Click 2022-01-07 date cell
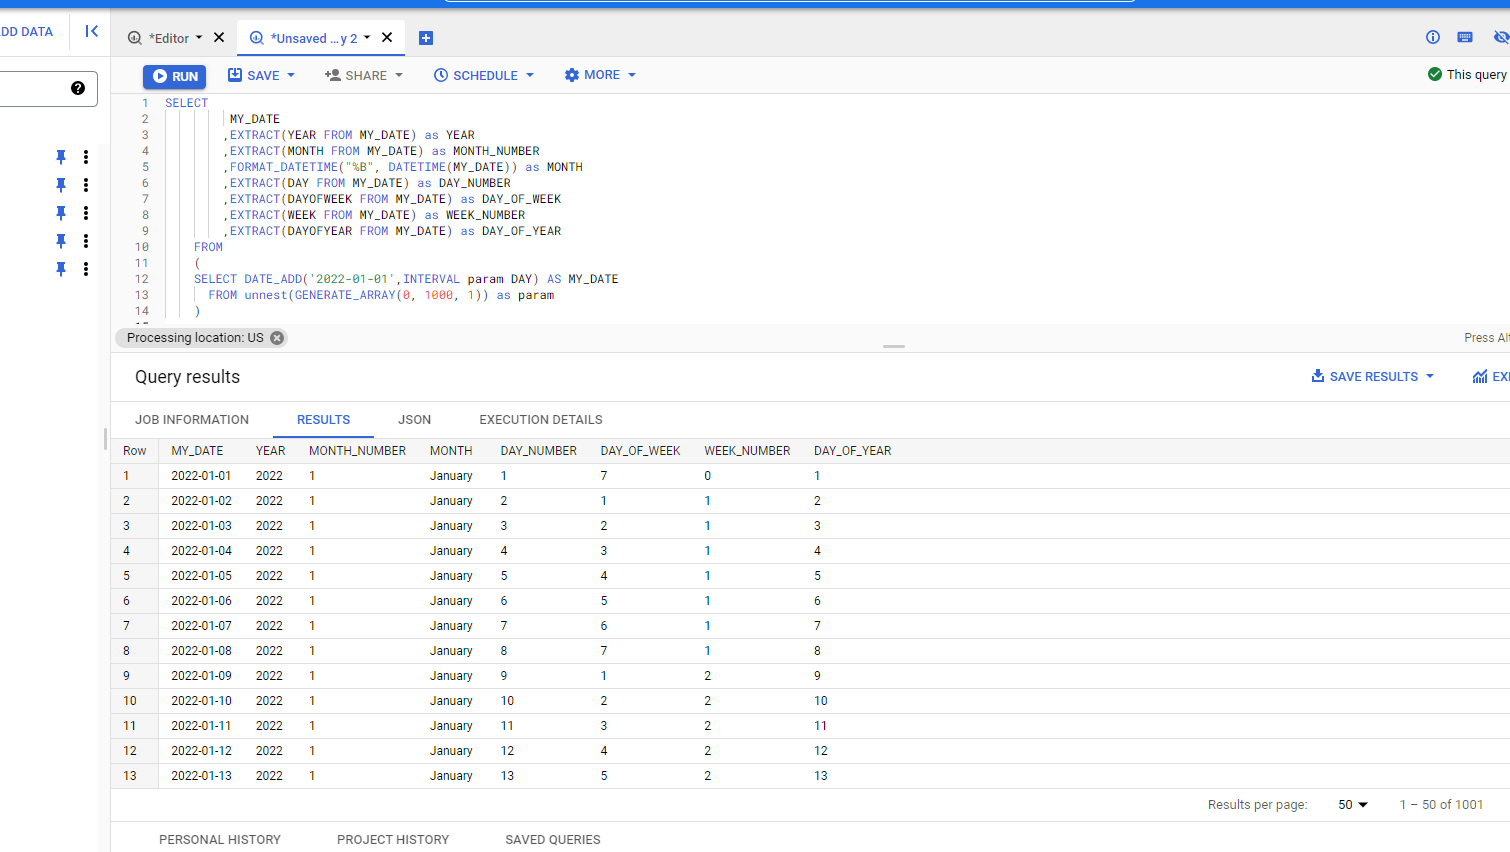Image resolution: width=1510 pixels, height=852 pixels. coord(201,626)
